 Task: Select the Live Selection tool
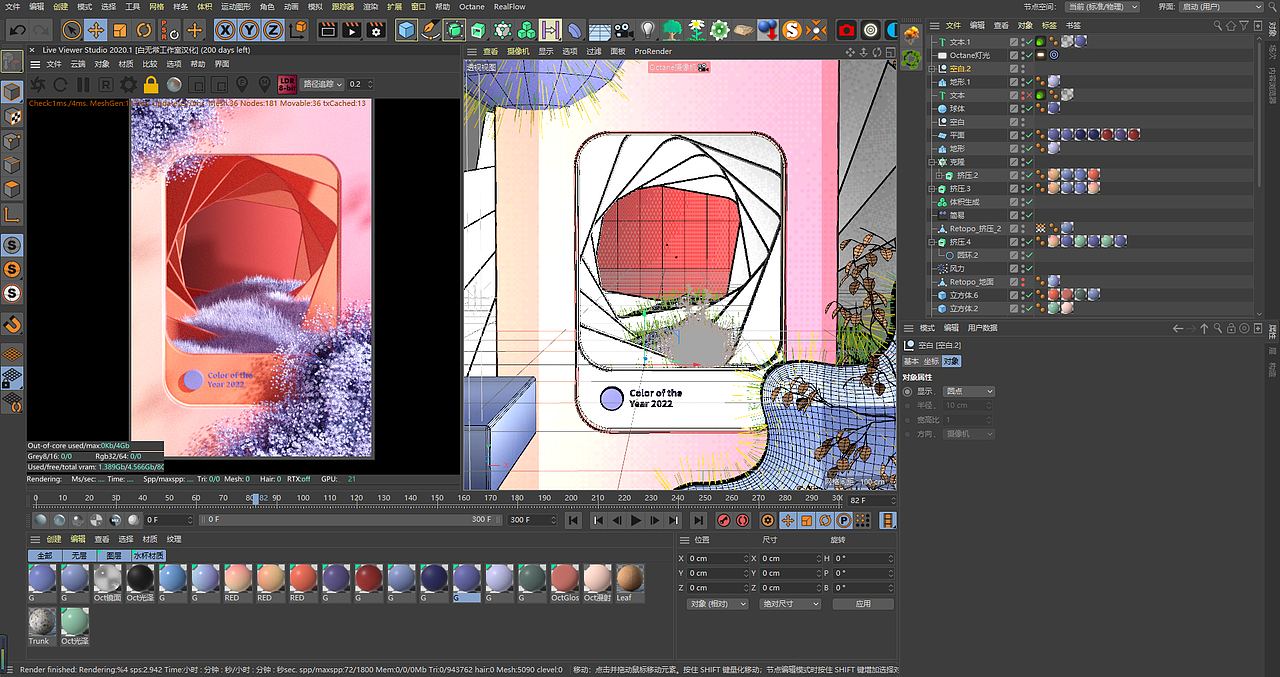point(72,30)
